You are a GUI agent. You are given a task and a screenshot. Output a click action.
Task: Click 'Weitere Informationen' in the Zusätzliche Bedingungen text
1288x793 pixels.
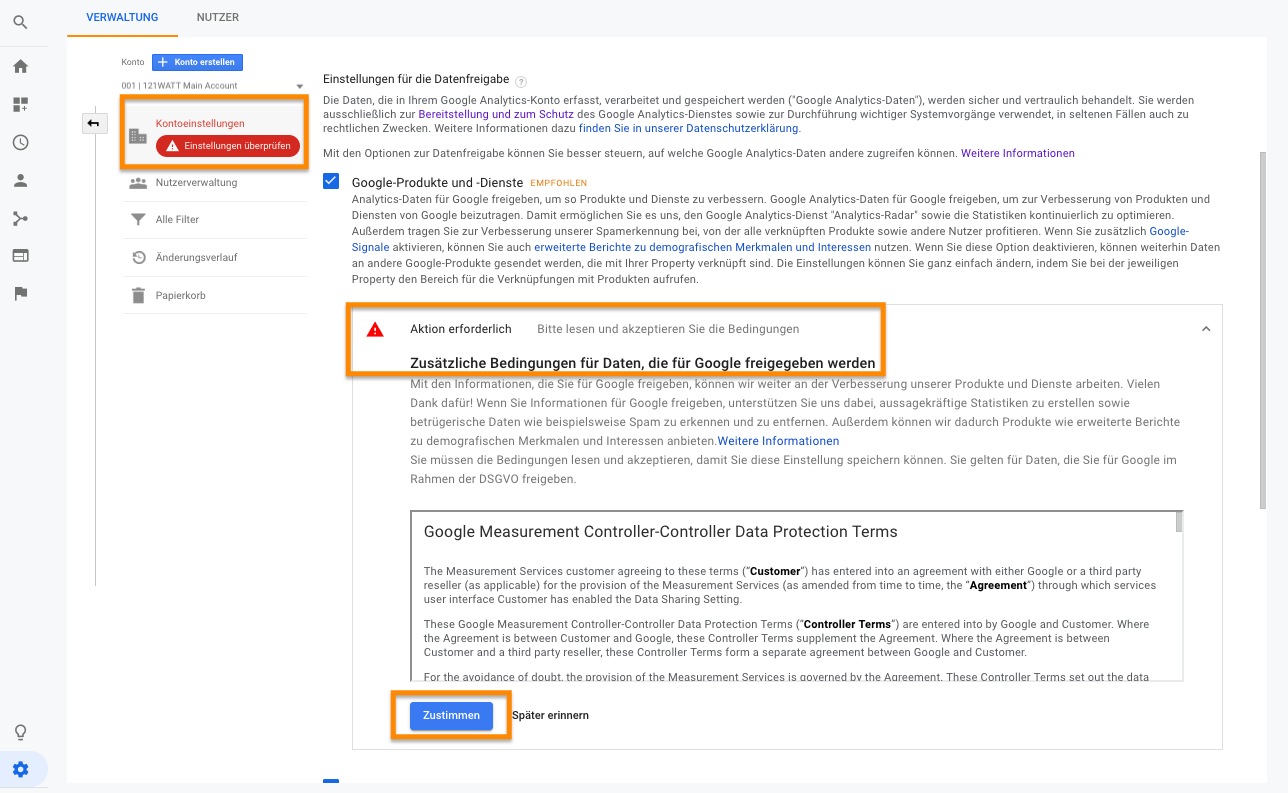(778, 441)
